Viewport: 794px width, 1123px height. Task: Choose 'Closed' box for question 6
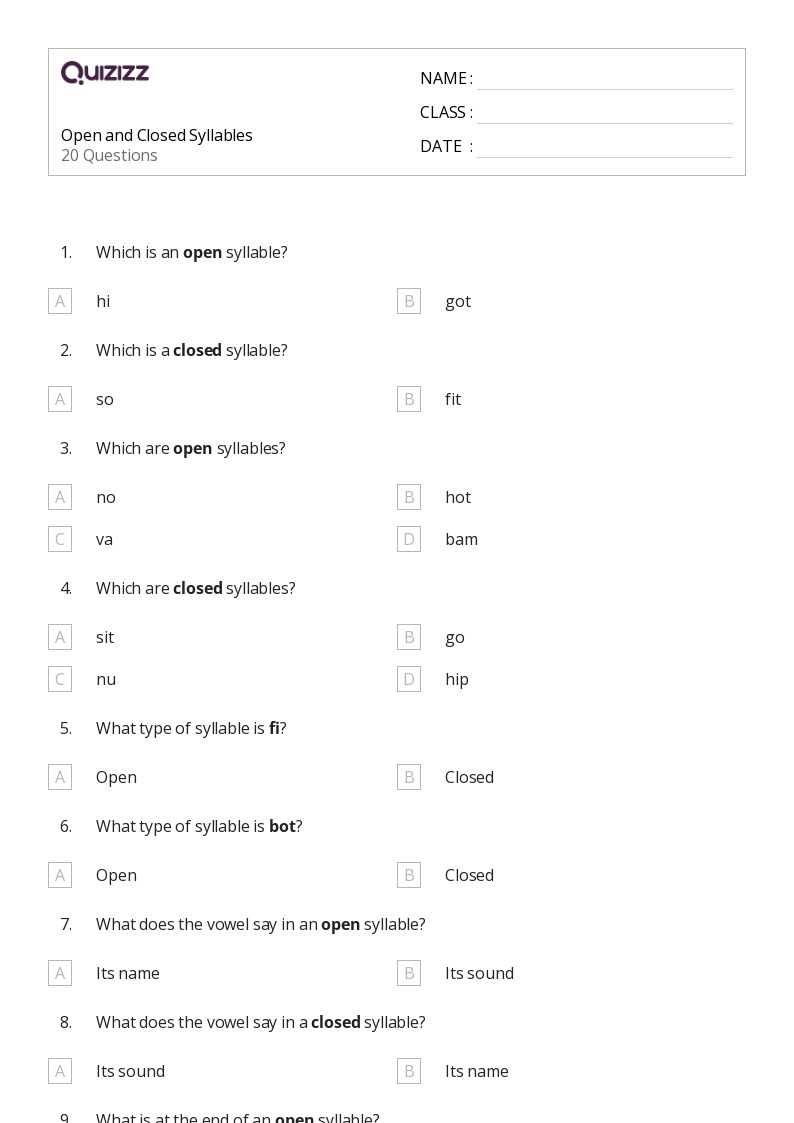pyautogui.click(x=409, y=875)
